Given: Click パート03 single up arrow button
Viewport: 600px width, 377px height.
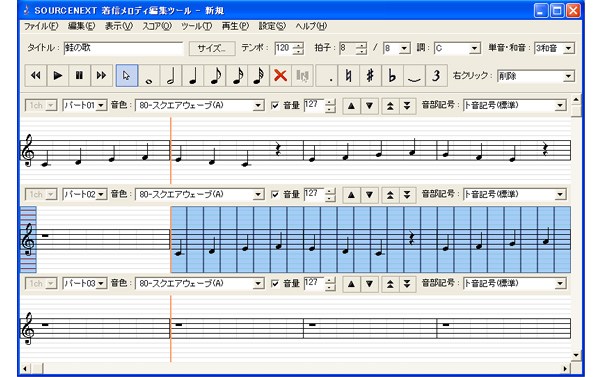Looking at the screenshot, I should (x=351, y=284).
